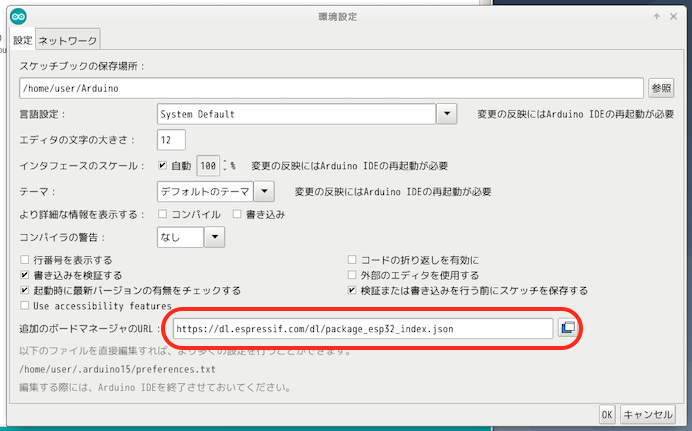Enable コードの折り返し code folding checkbox
Image resolution: width=692 pixels, height=431 pixels.
point(352,260)
